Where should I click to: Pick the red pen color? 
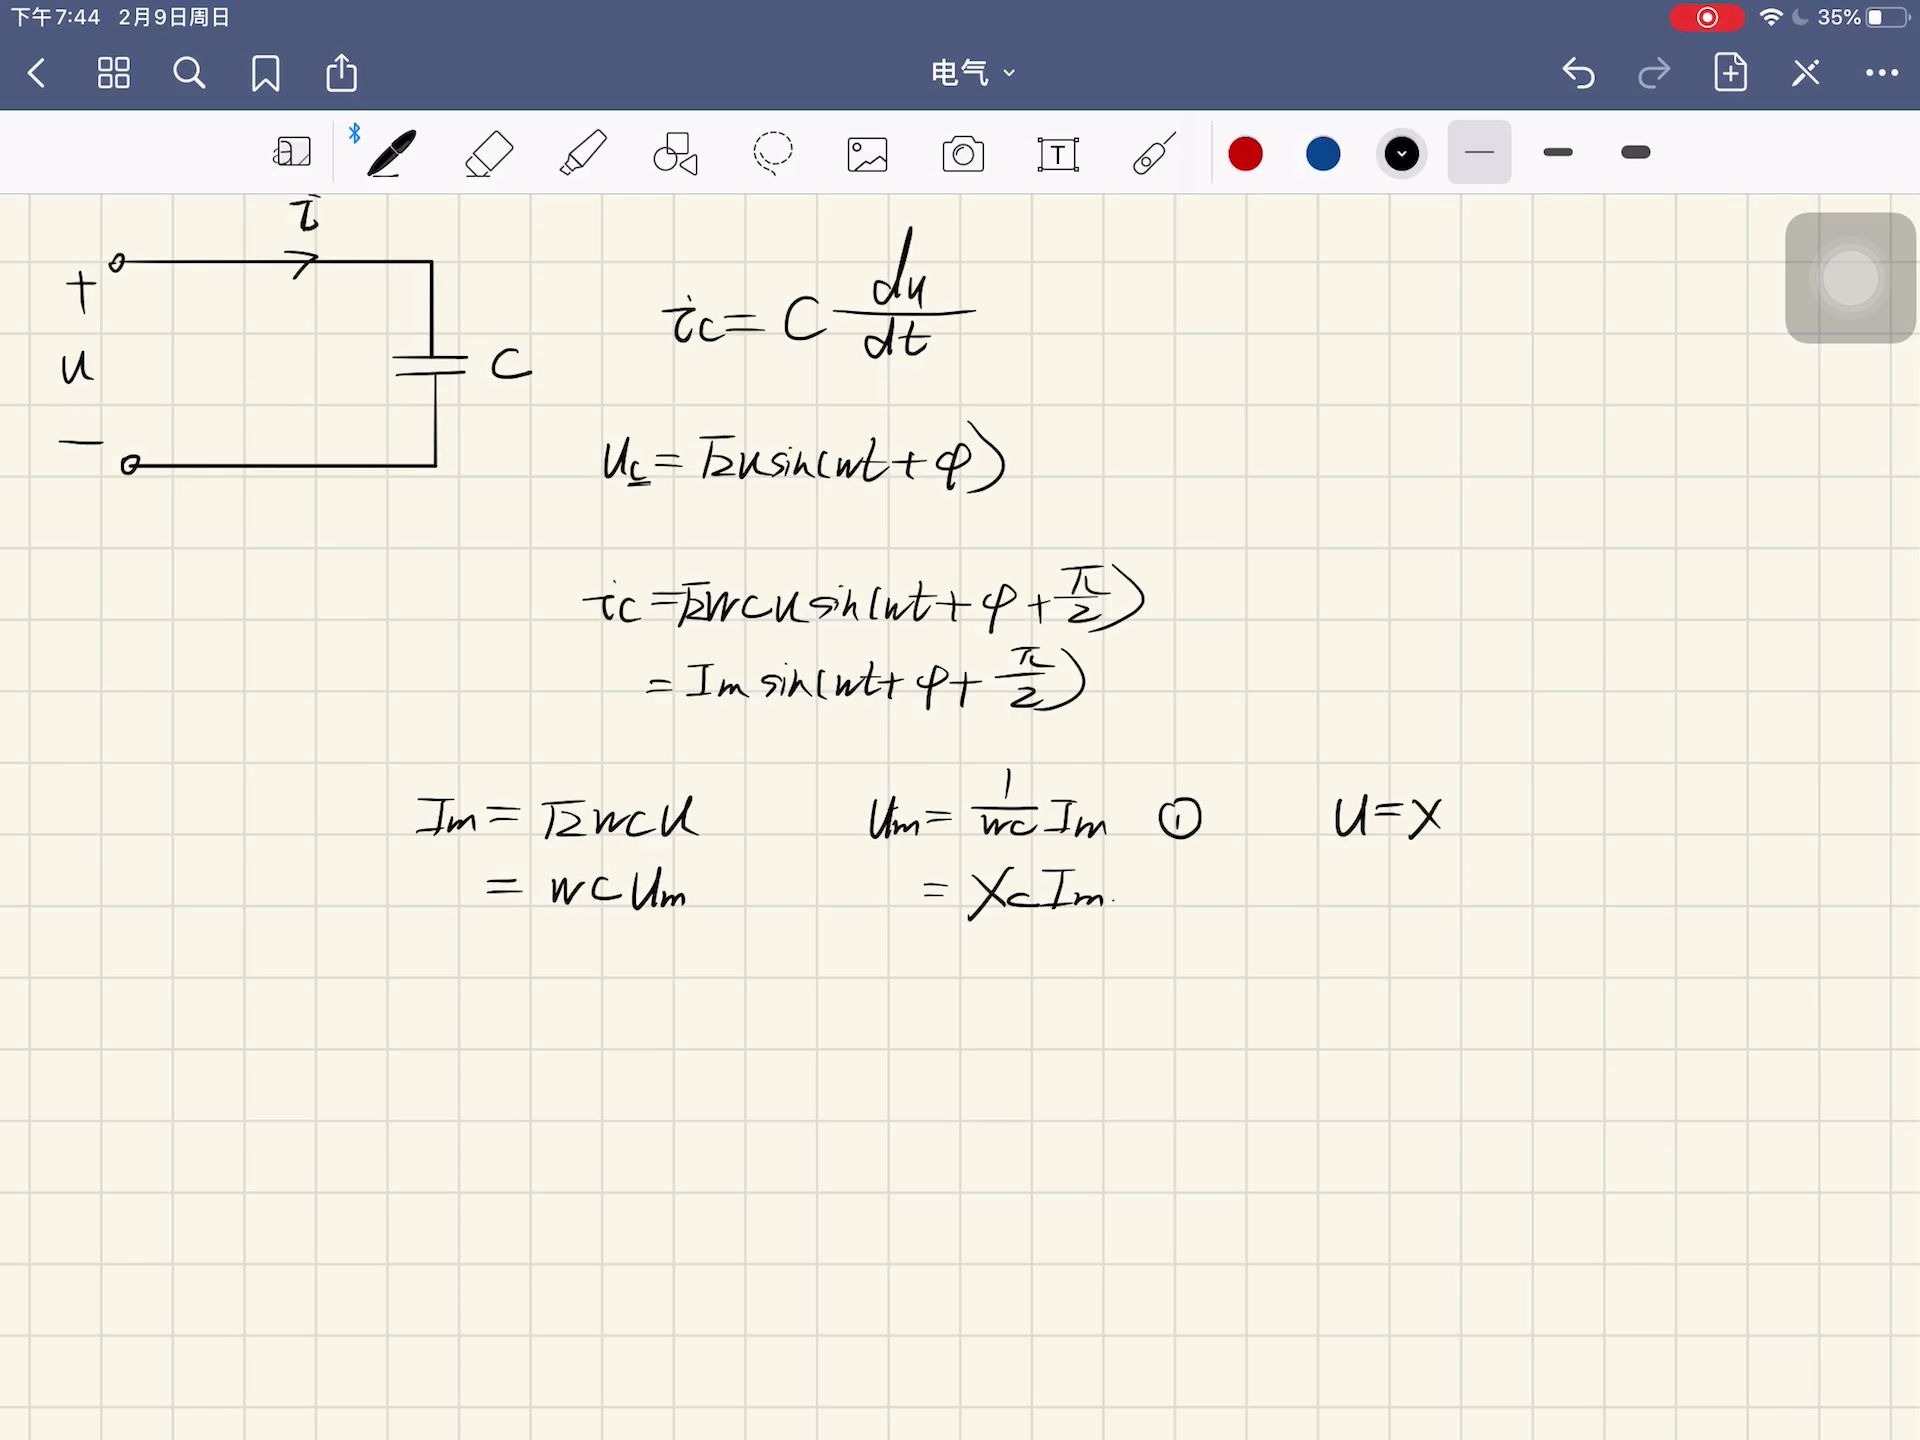point(1245,154)
